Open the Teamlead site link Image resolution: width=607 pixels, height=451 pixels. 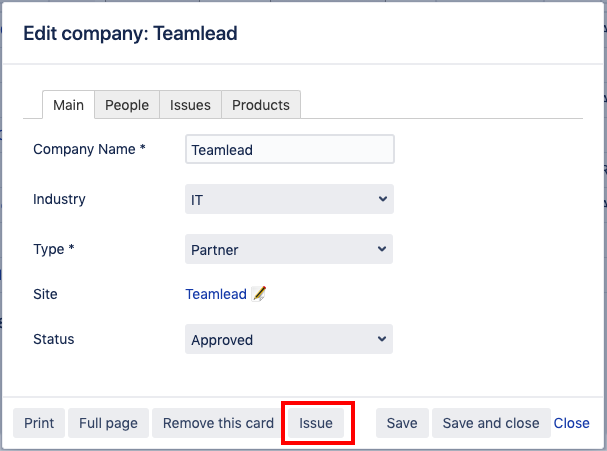click(x=215, y=294)
